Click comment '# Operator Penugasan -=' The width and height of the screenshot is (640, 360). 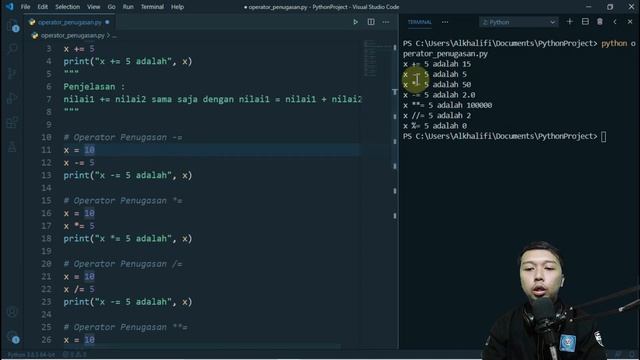point(123,137)
